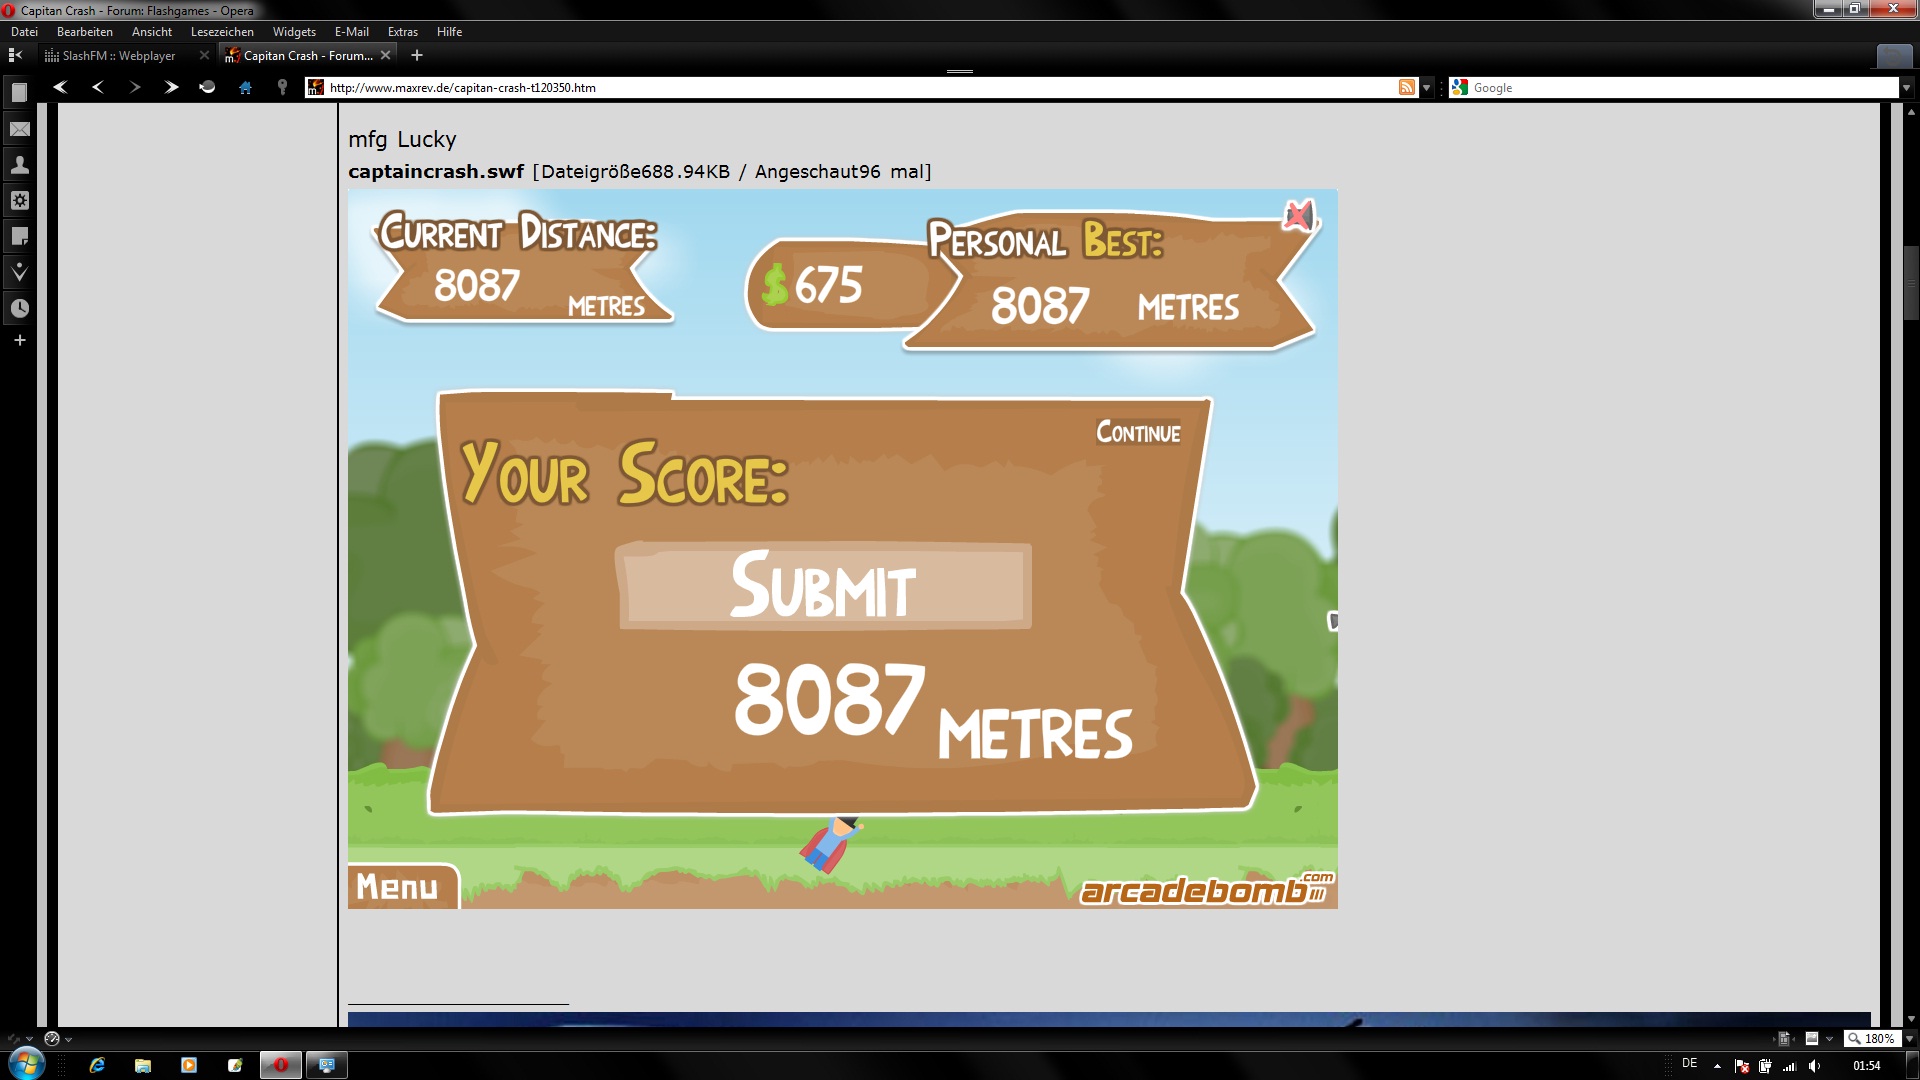Screen dimensions: 1920x1080
Task: Click Continue in the game
Action: click(1137, 433)
